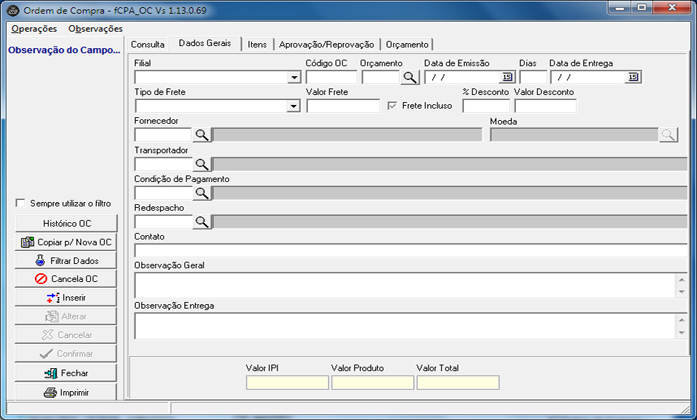Image resolution: width=697 pixels, height=420 pixels.
Task: Switch to the Itens tab
Action: 257,44
